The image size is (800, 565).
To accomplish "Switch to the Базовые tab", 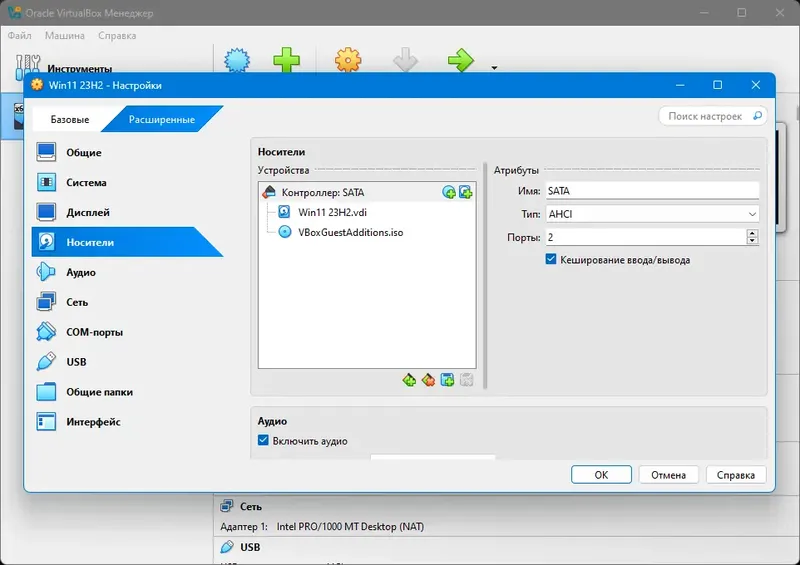I will pos(70,119).
